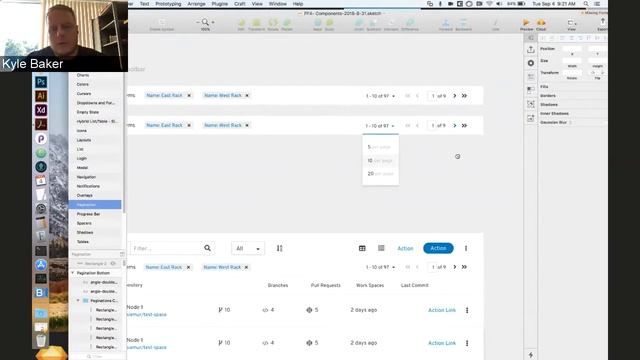The width and height of the screenshot is (640, 360).
Task: Open the App Store dock icon
Action: coord(41,264)
